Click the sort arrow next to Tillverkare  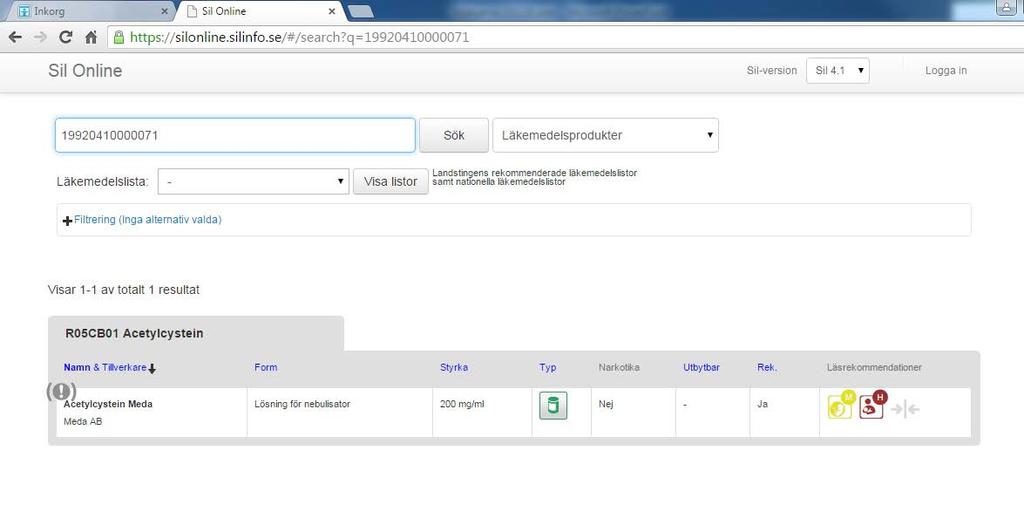click(x=152, y=369)
